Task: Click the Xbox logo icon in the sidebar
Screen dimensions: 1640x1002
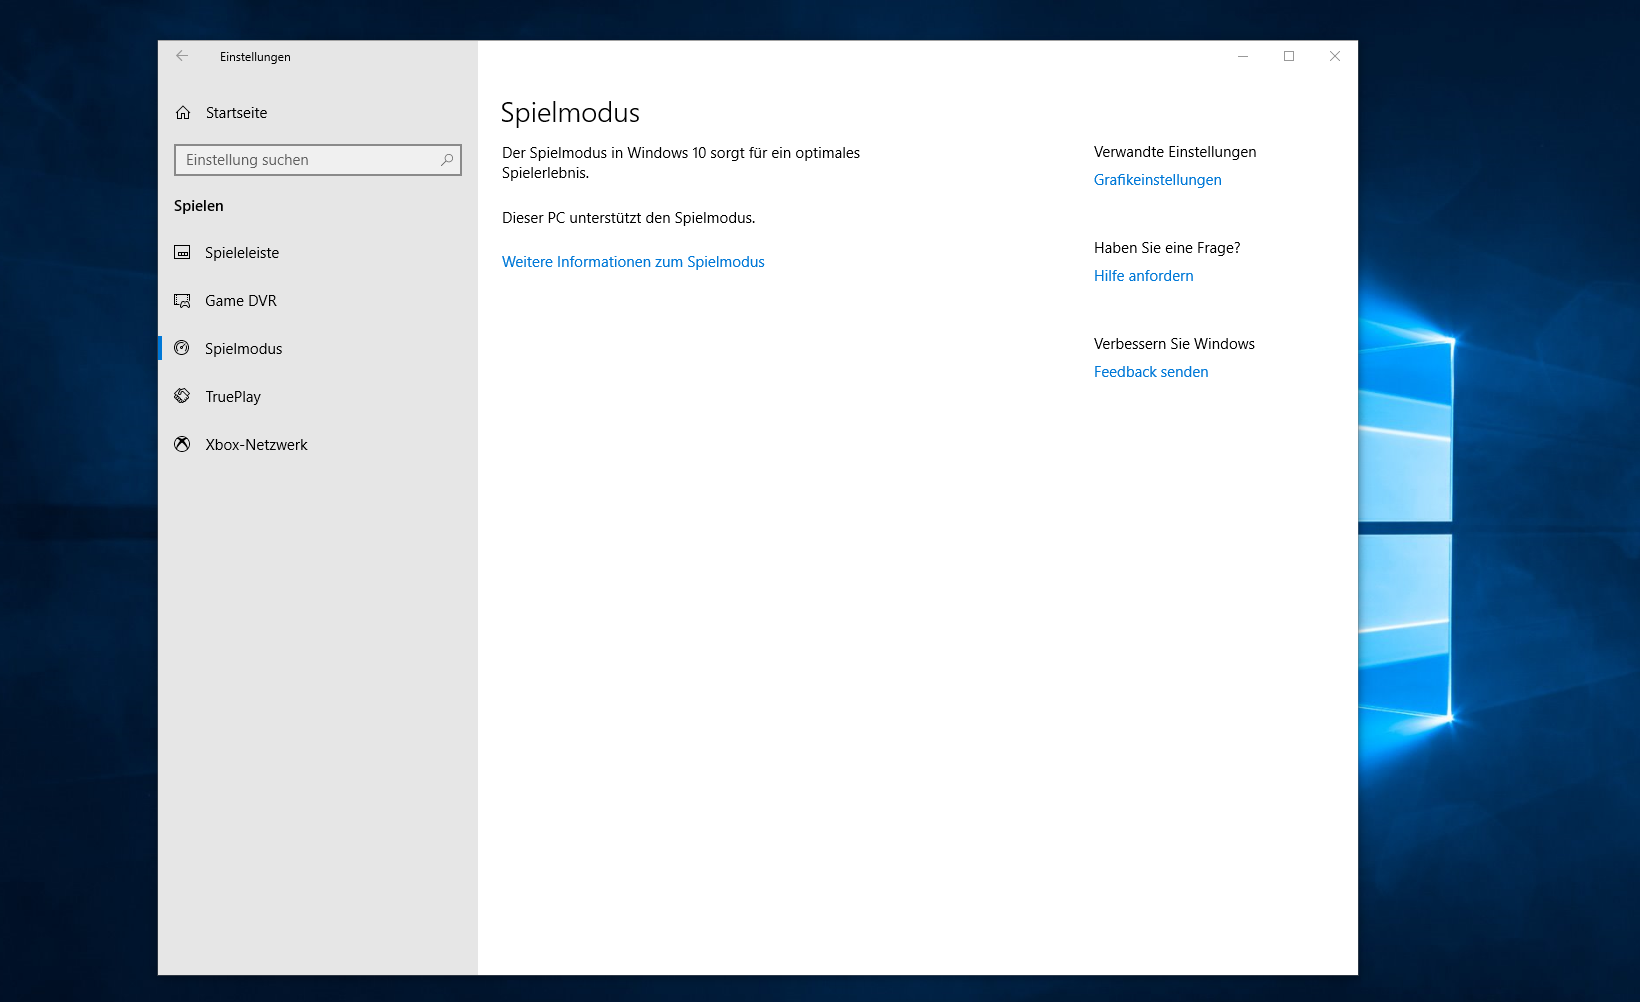Action: tap(182, 444)
